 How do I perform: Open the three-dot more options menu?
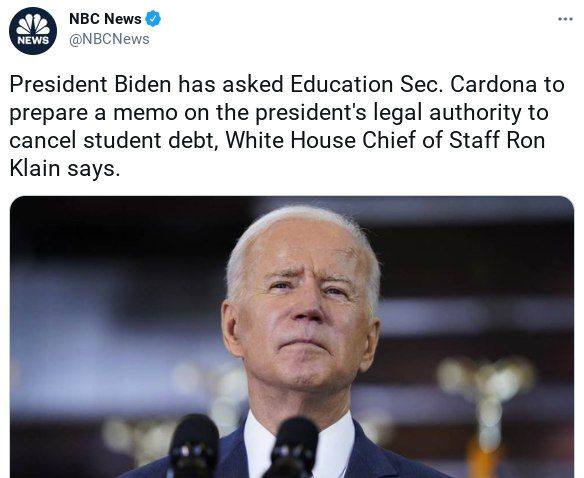(x=565, y=19)
